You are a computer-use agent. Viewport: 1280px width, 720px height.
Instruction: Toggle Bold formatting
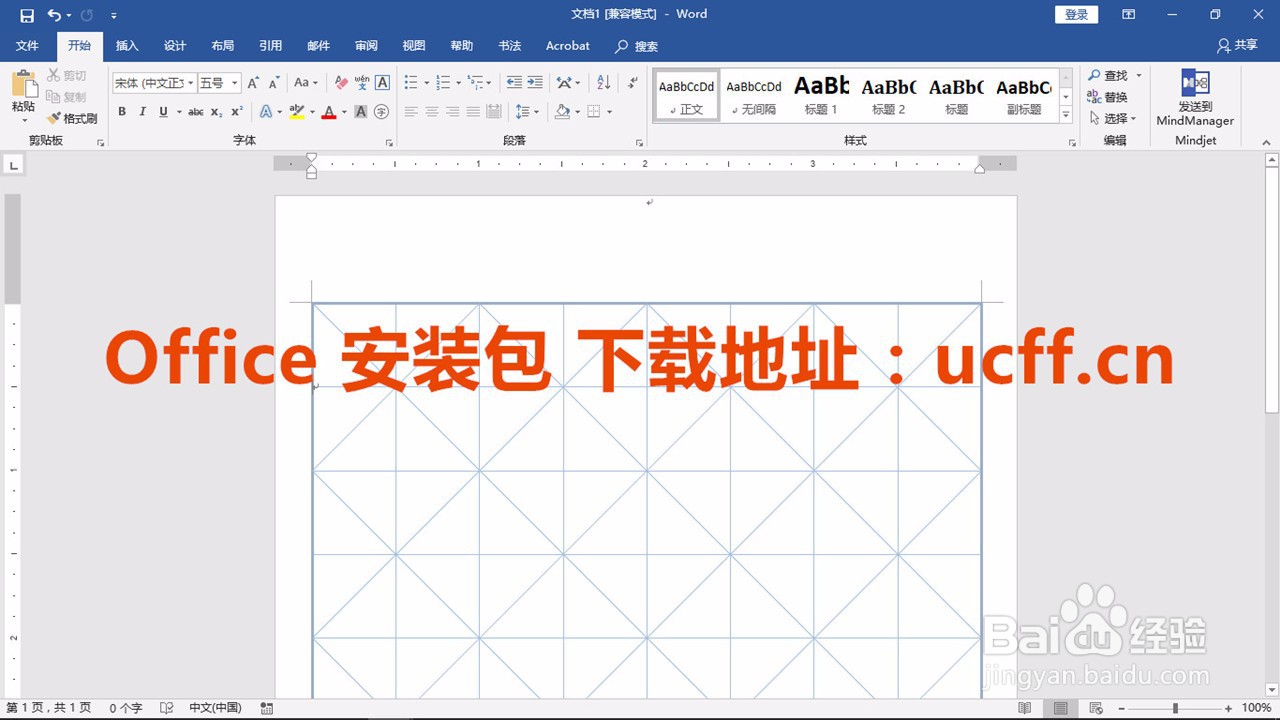pyautogui.click(x=122, y=112)
